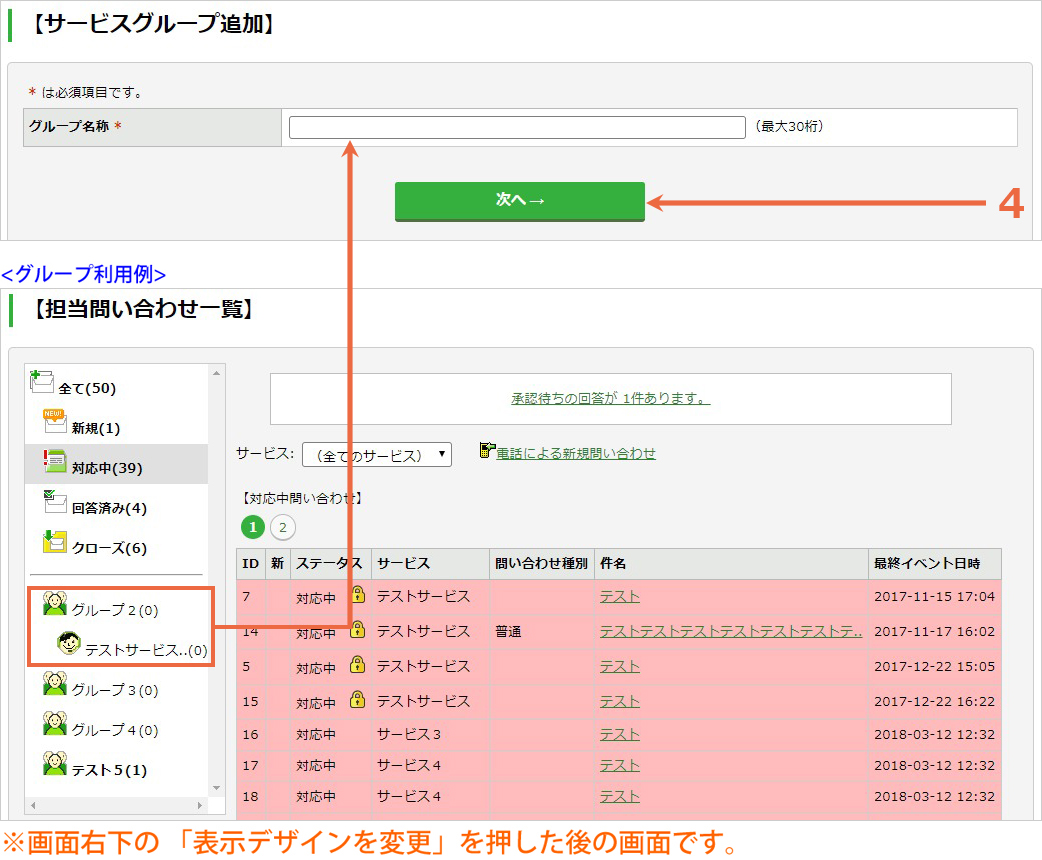Click the ID column header
Viewport: 1042px width, 860px height.
pyautogui.click(x=251, y=564)
